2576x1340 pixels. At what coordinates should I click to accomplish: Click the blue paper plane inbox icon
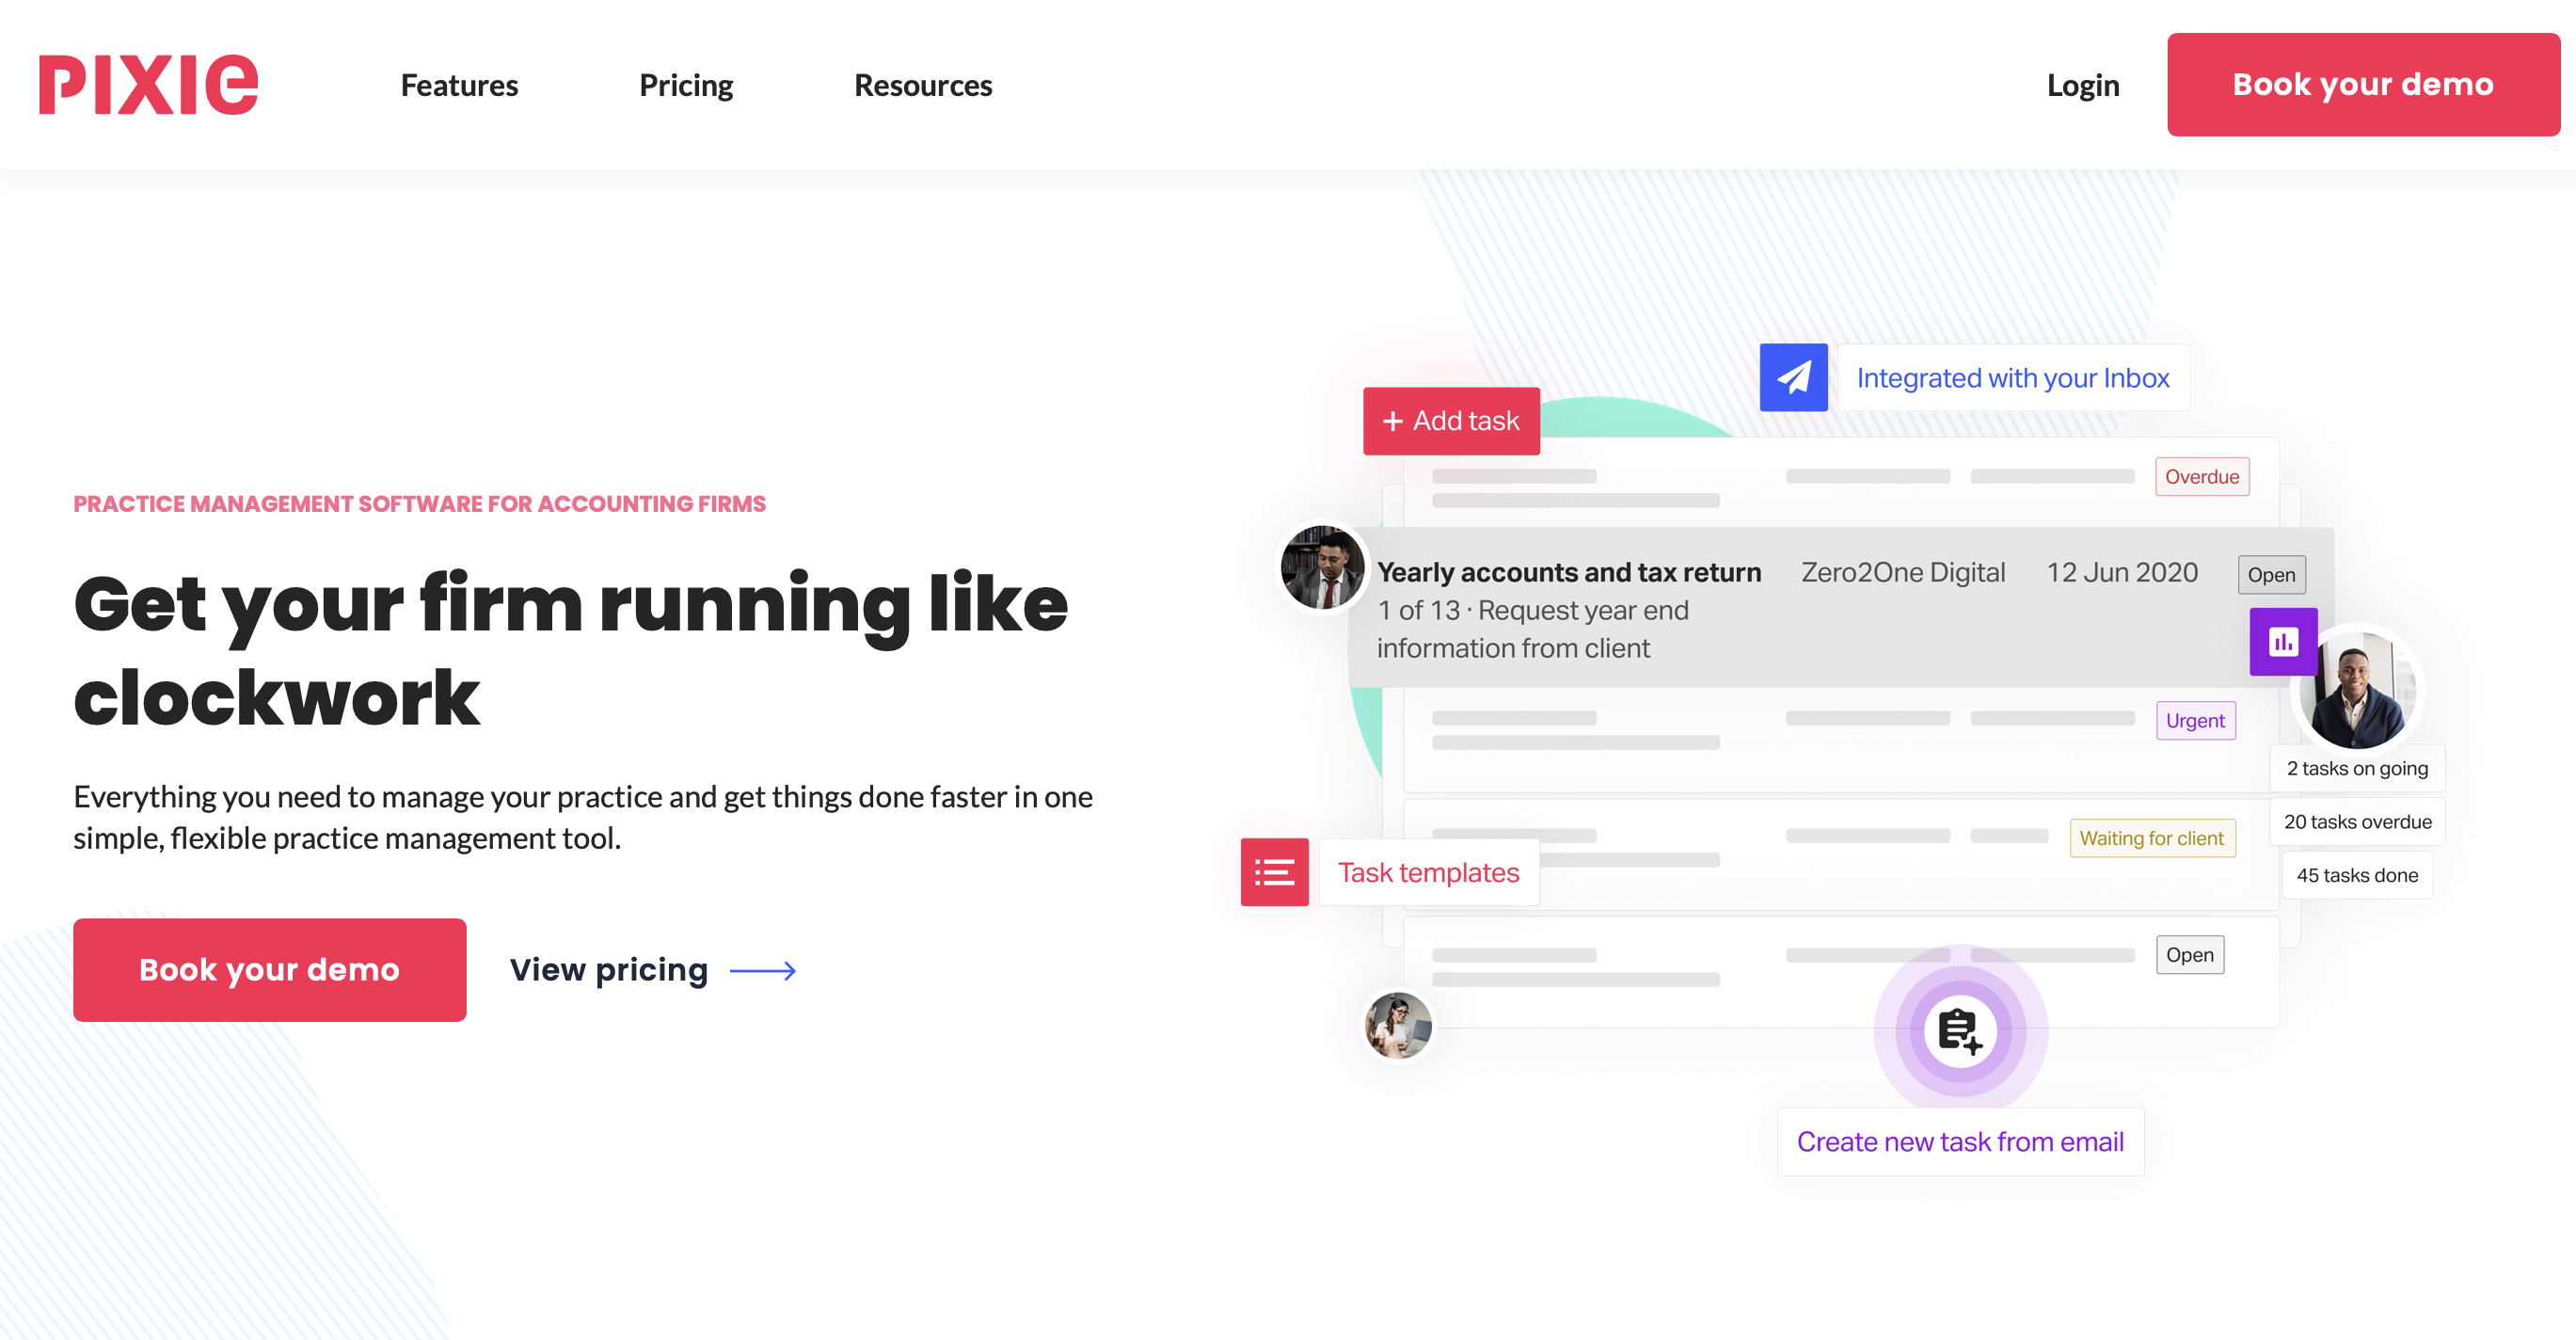click(x=1793, y=377)
